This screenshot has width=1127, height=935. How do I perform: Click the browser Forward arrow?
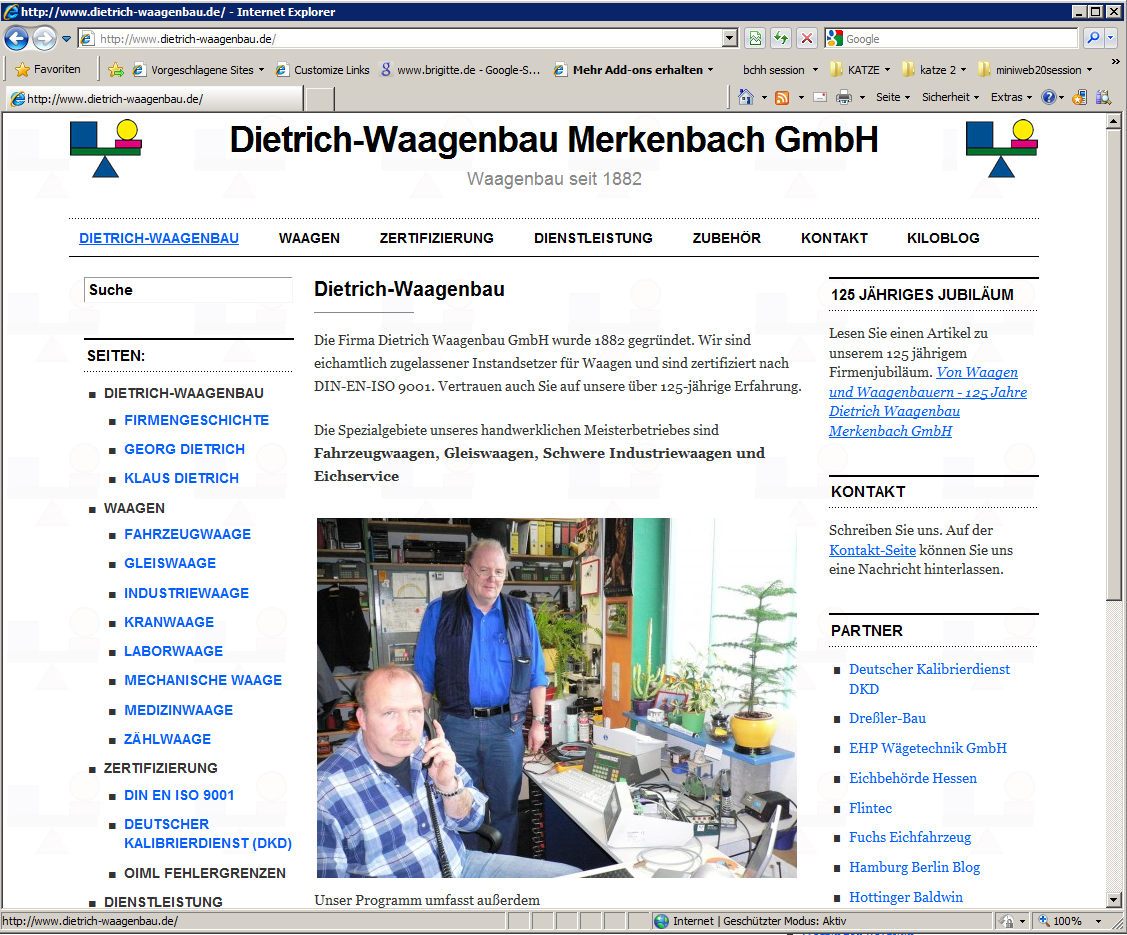point(45,38)
